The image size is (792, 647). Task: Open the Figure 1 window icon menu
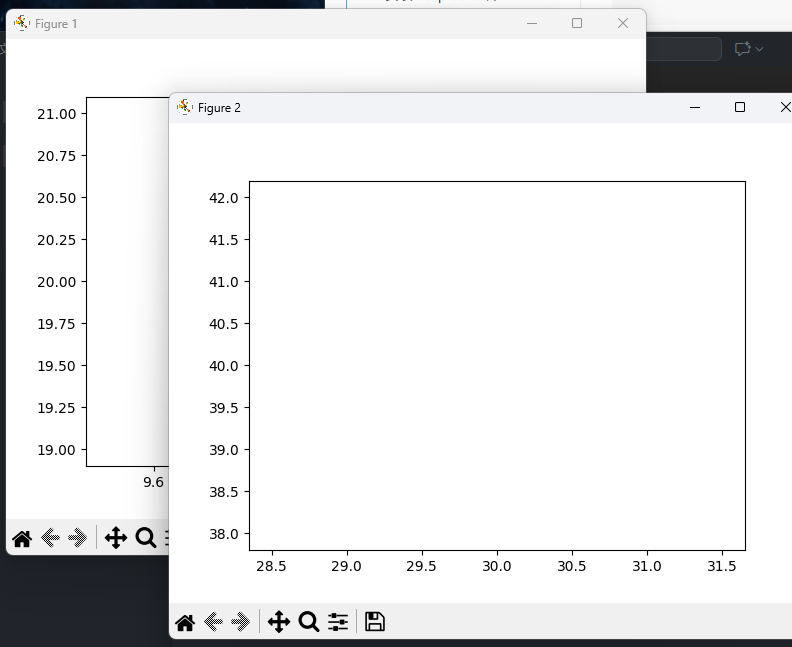pyautogui.click(x=22, y=23)
